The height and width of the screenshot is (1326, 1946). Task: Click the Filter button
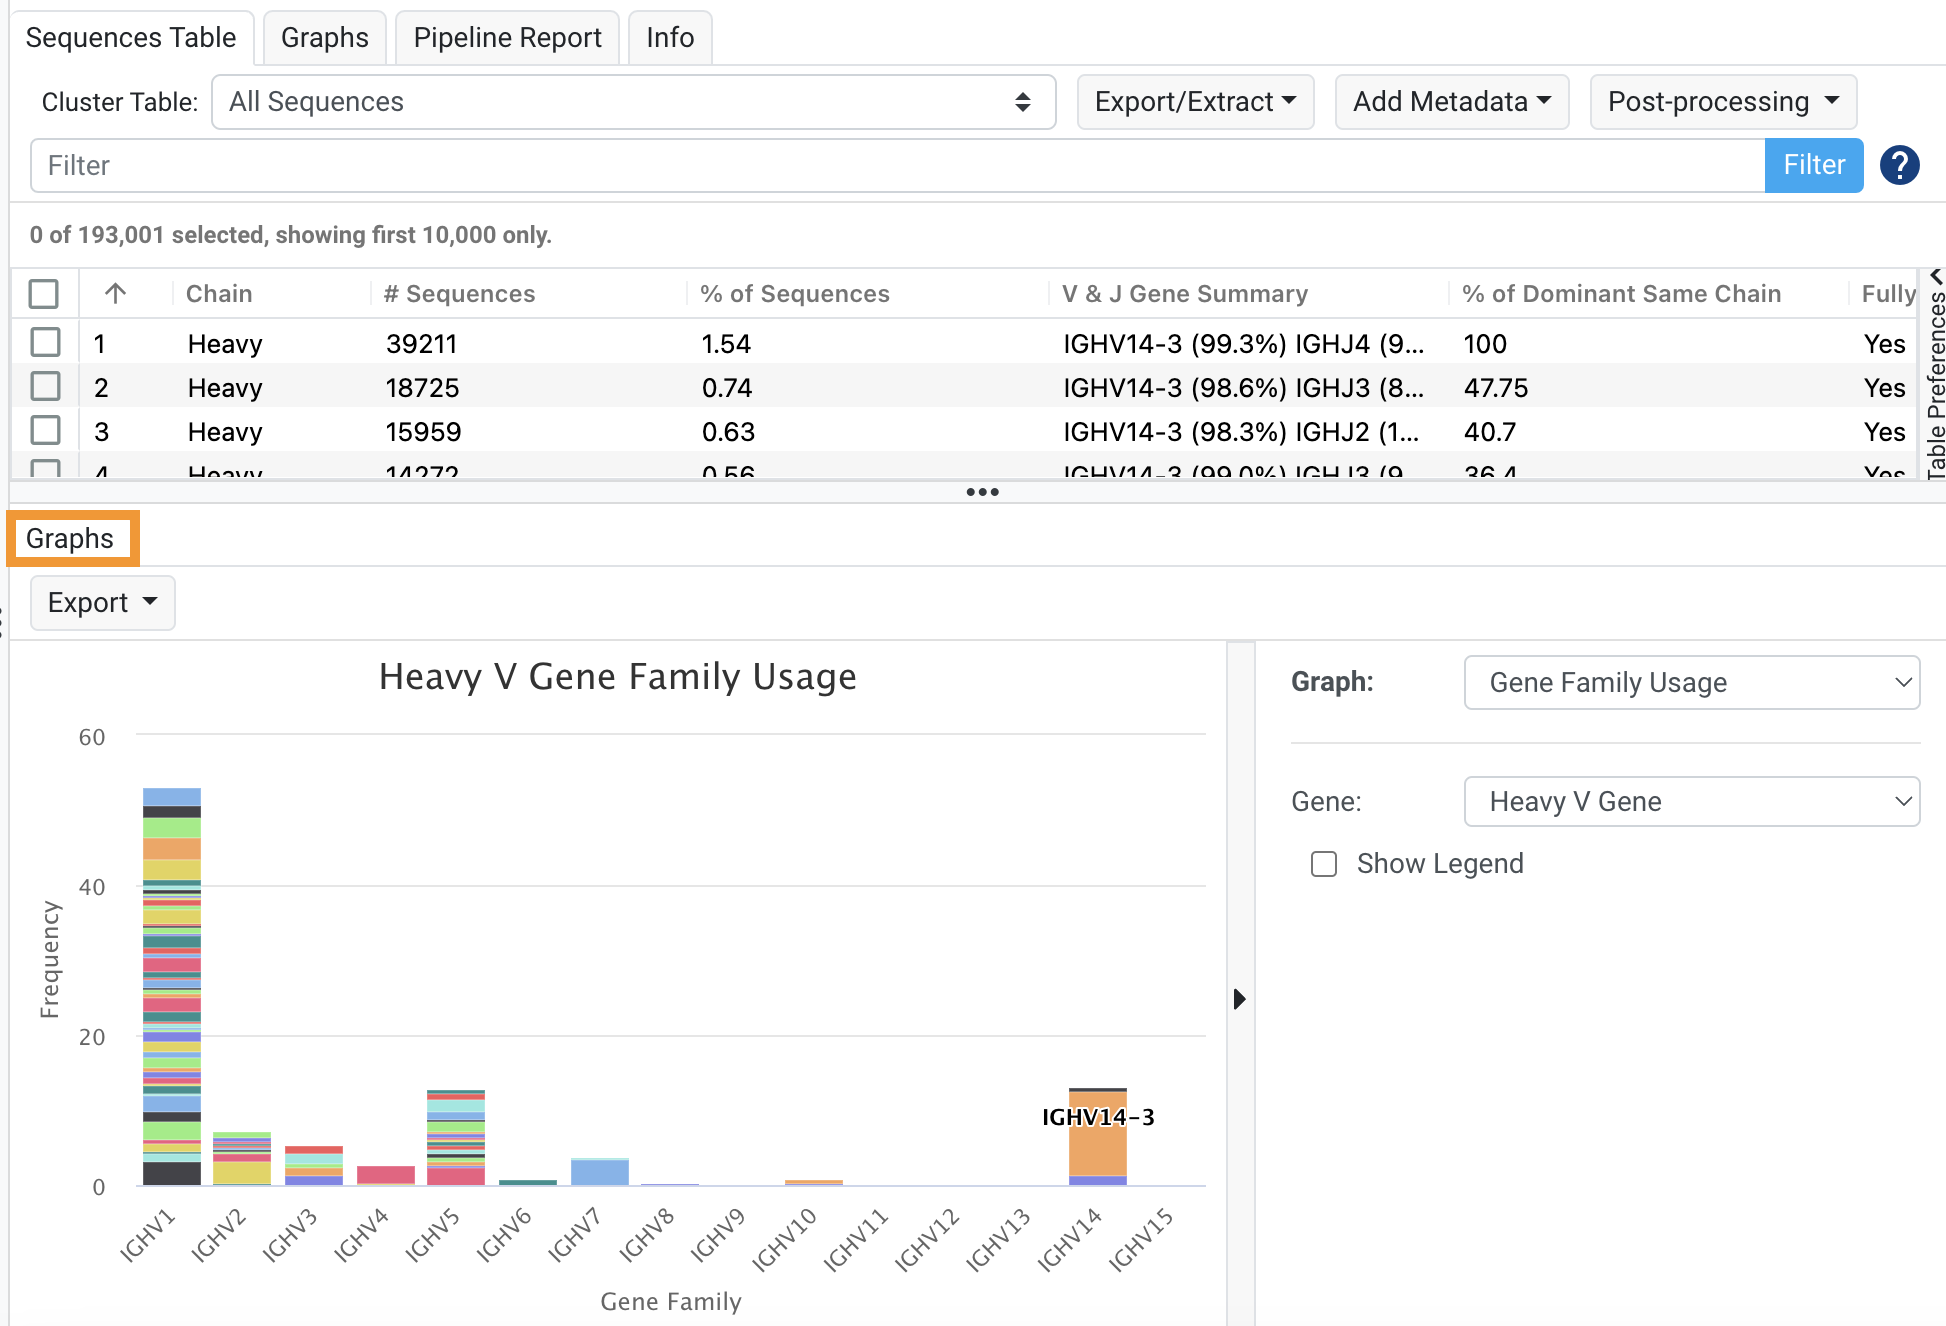pos(1813,165)
